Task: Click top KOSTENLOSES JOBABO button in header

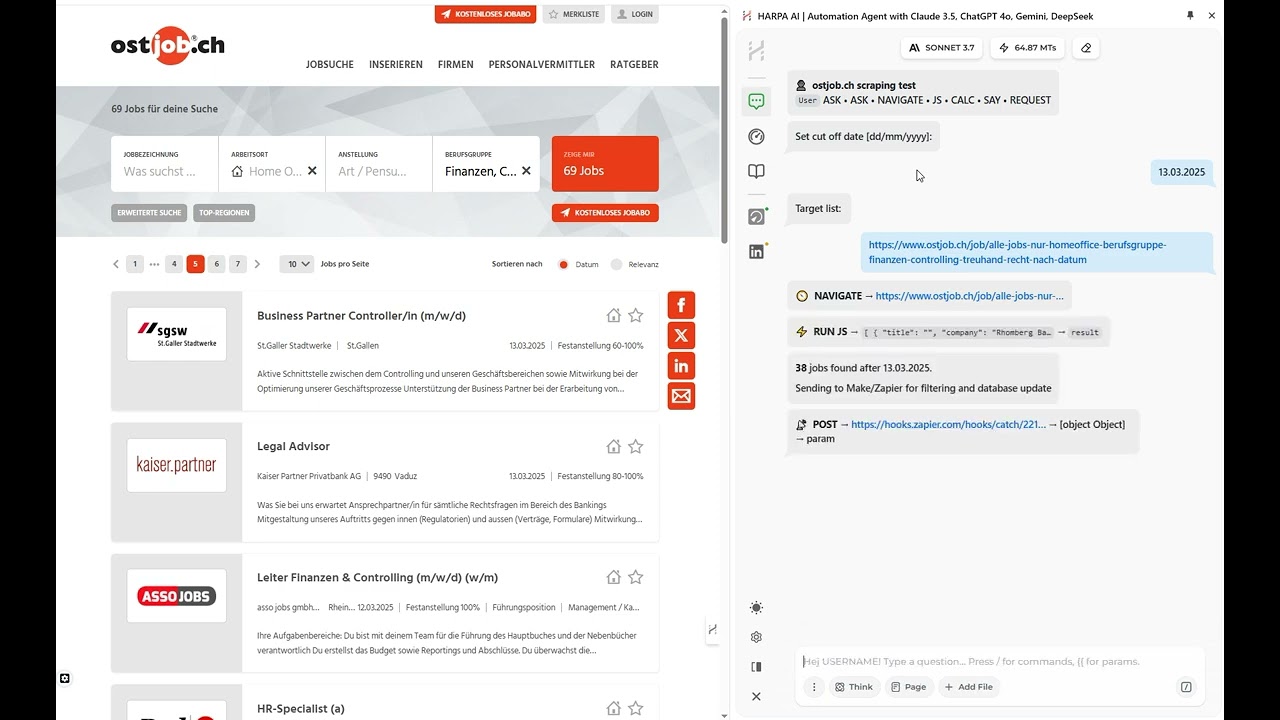Action: point(485,14)
